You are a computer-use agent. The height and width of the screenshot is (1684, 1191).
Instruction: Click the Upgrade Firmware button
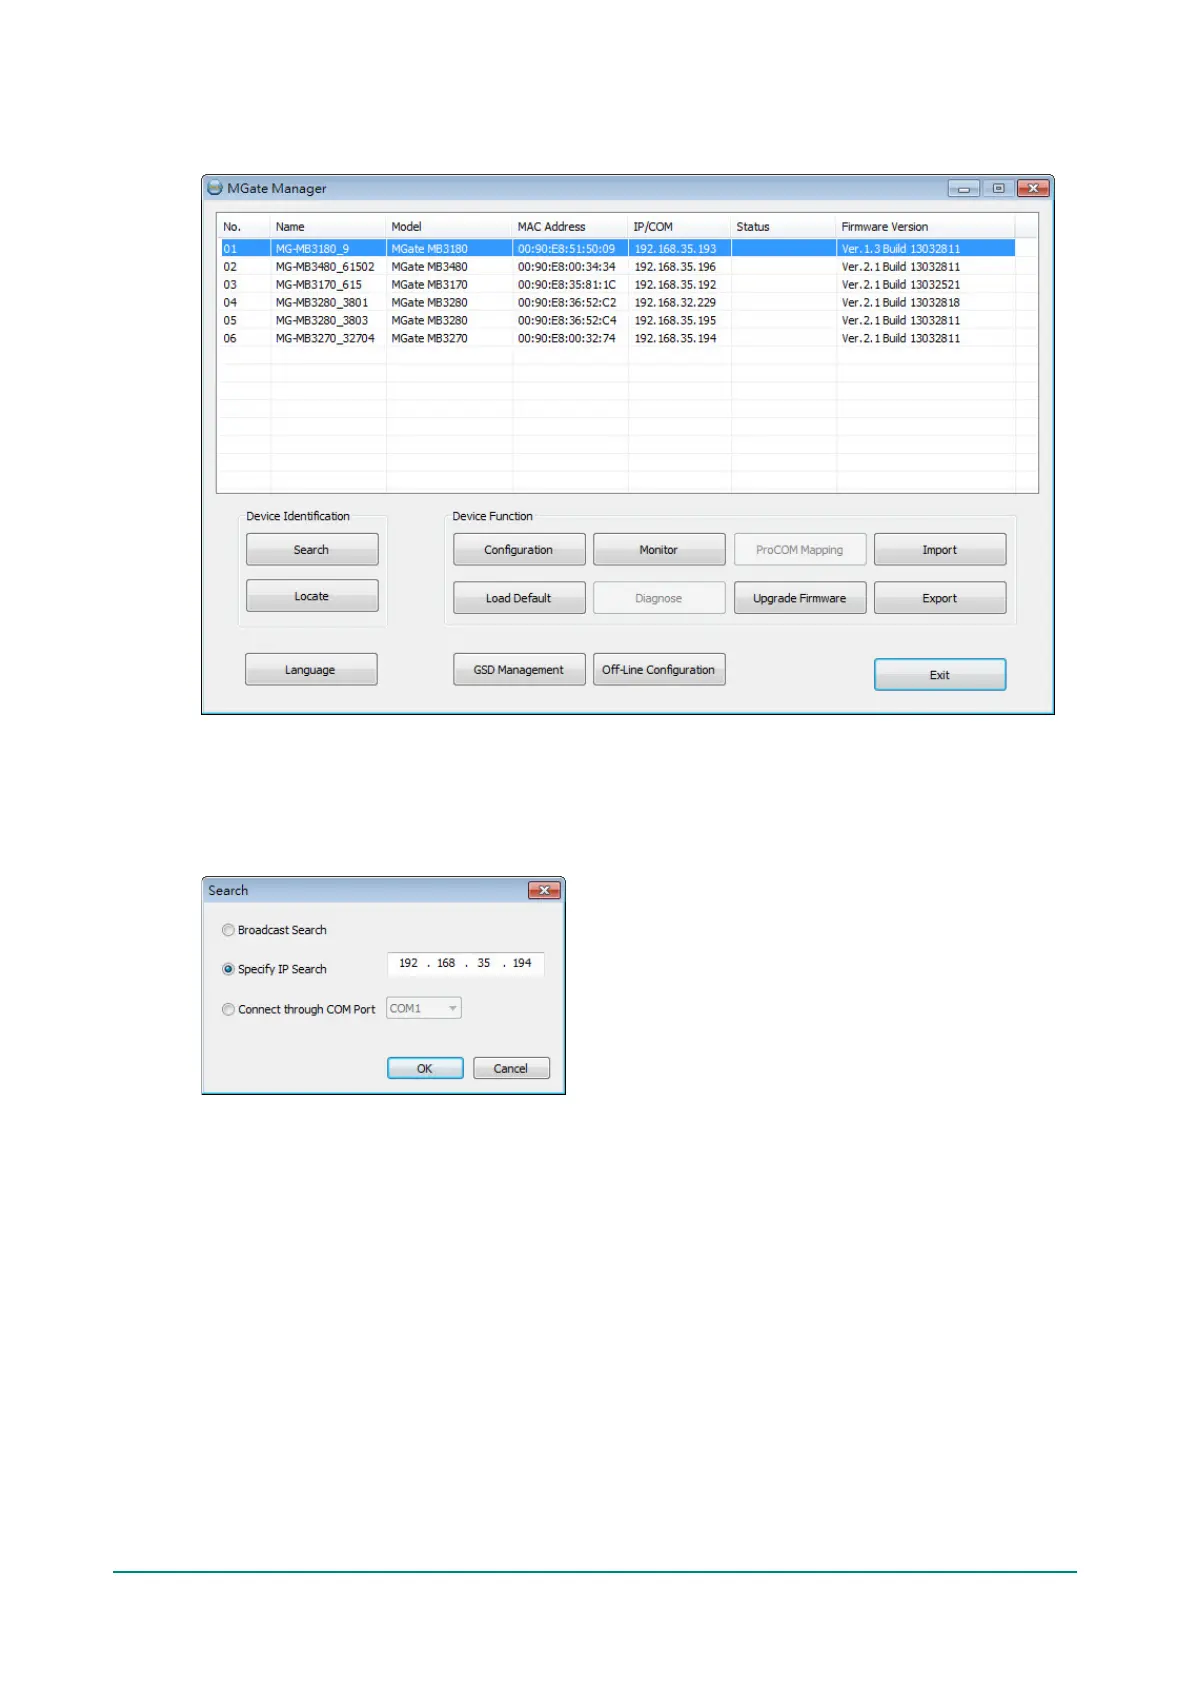click(x=800, y=598)
